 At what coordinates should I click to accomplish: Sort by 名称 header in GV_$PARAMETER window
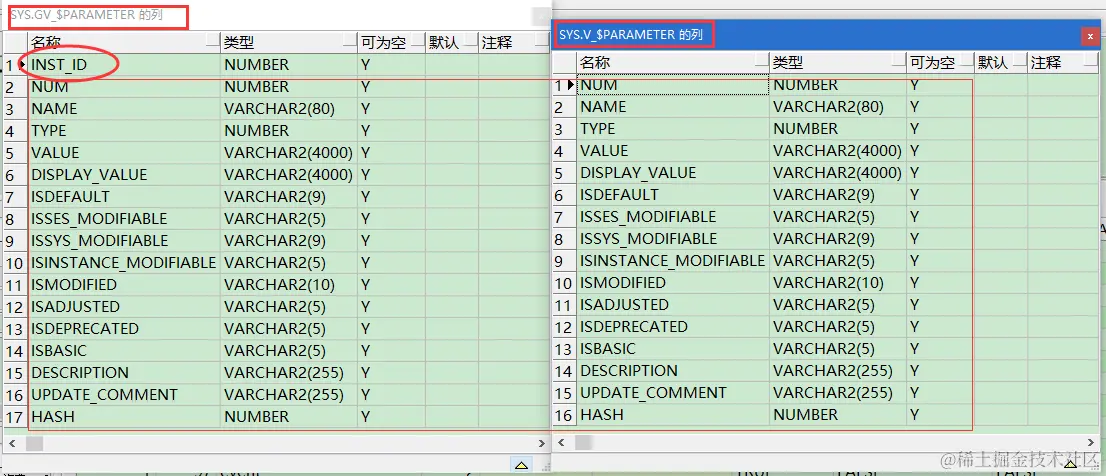124,42
